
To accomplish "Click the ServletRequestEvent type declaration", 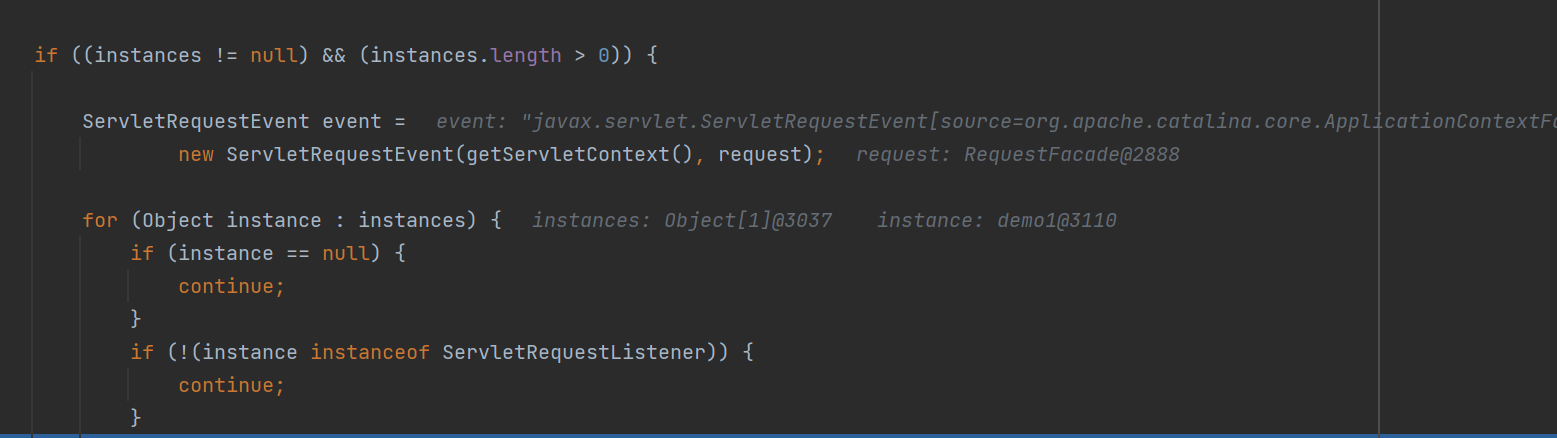I will (x=196, y=122).
